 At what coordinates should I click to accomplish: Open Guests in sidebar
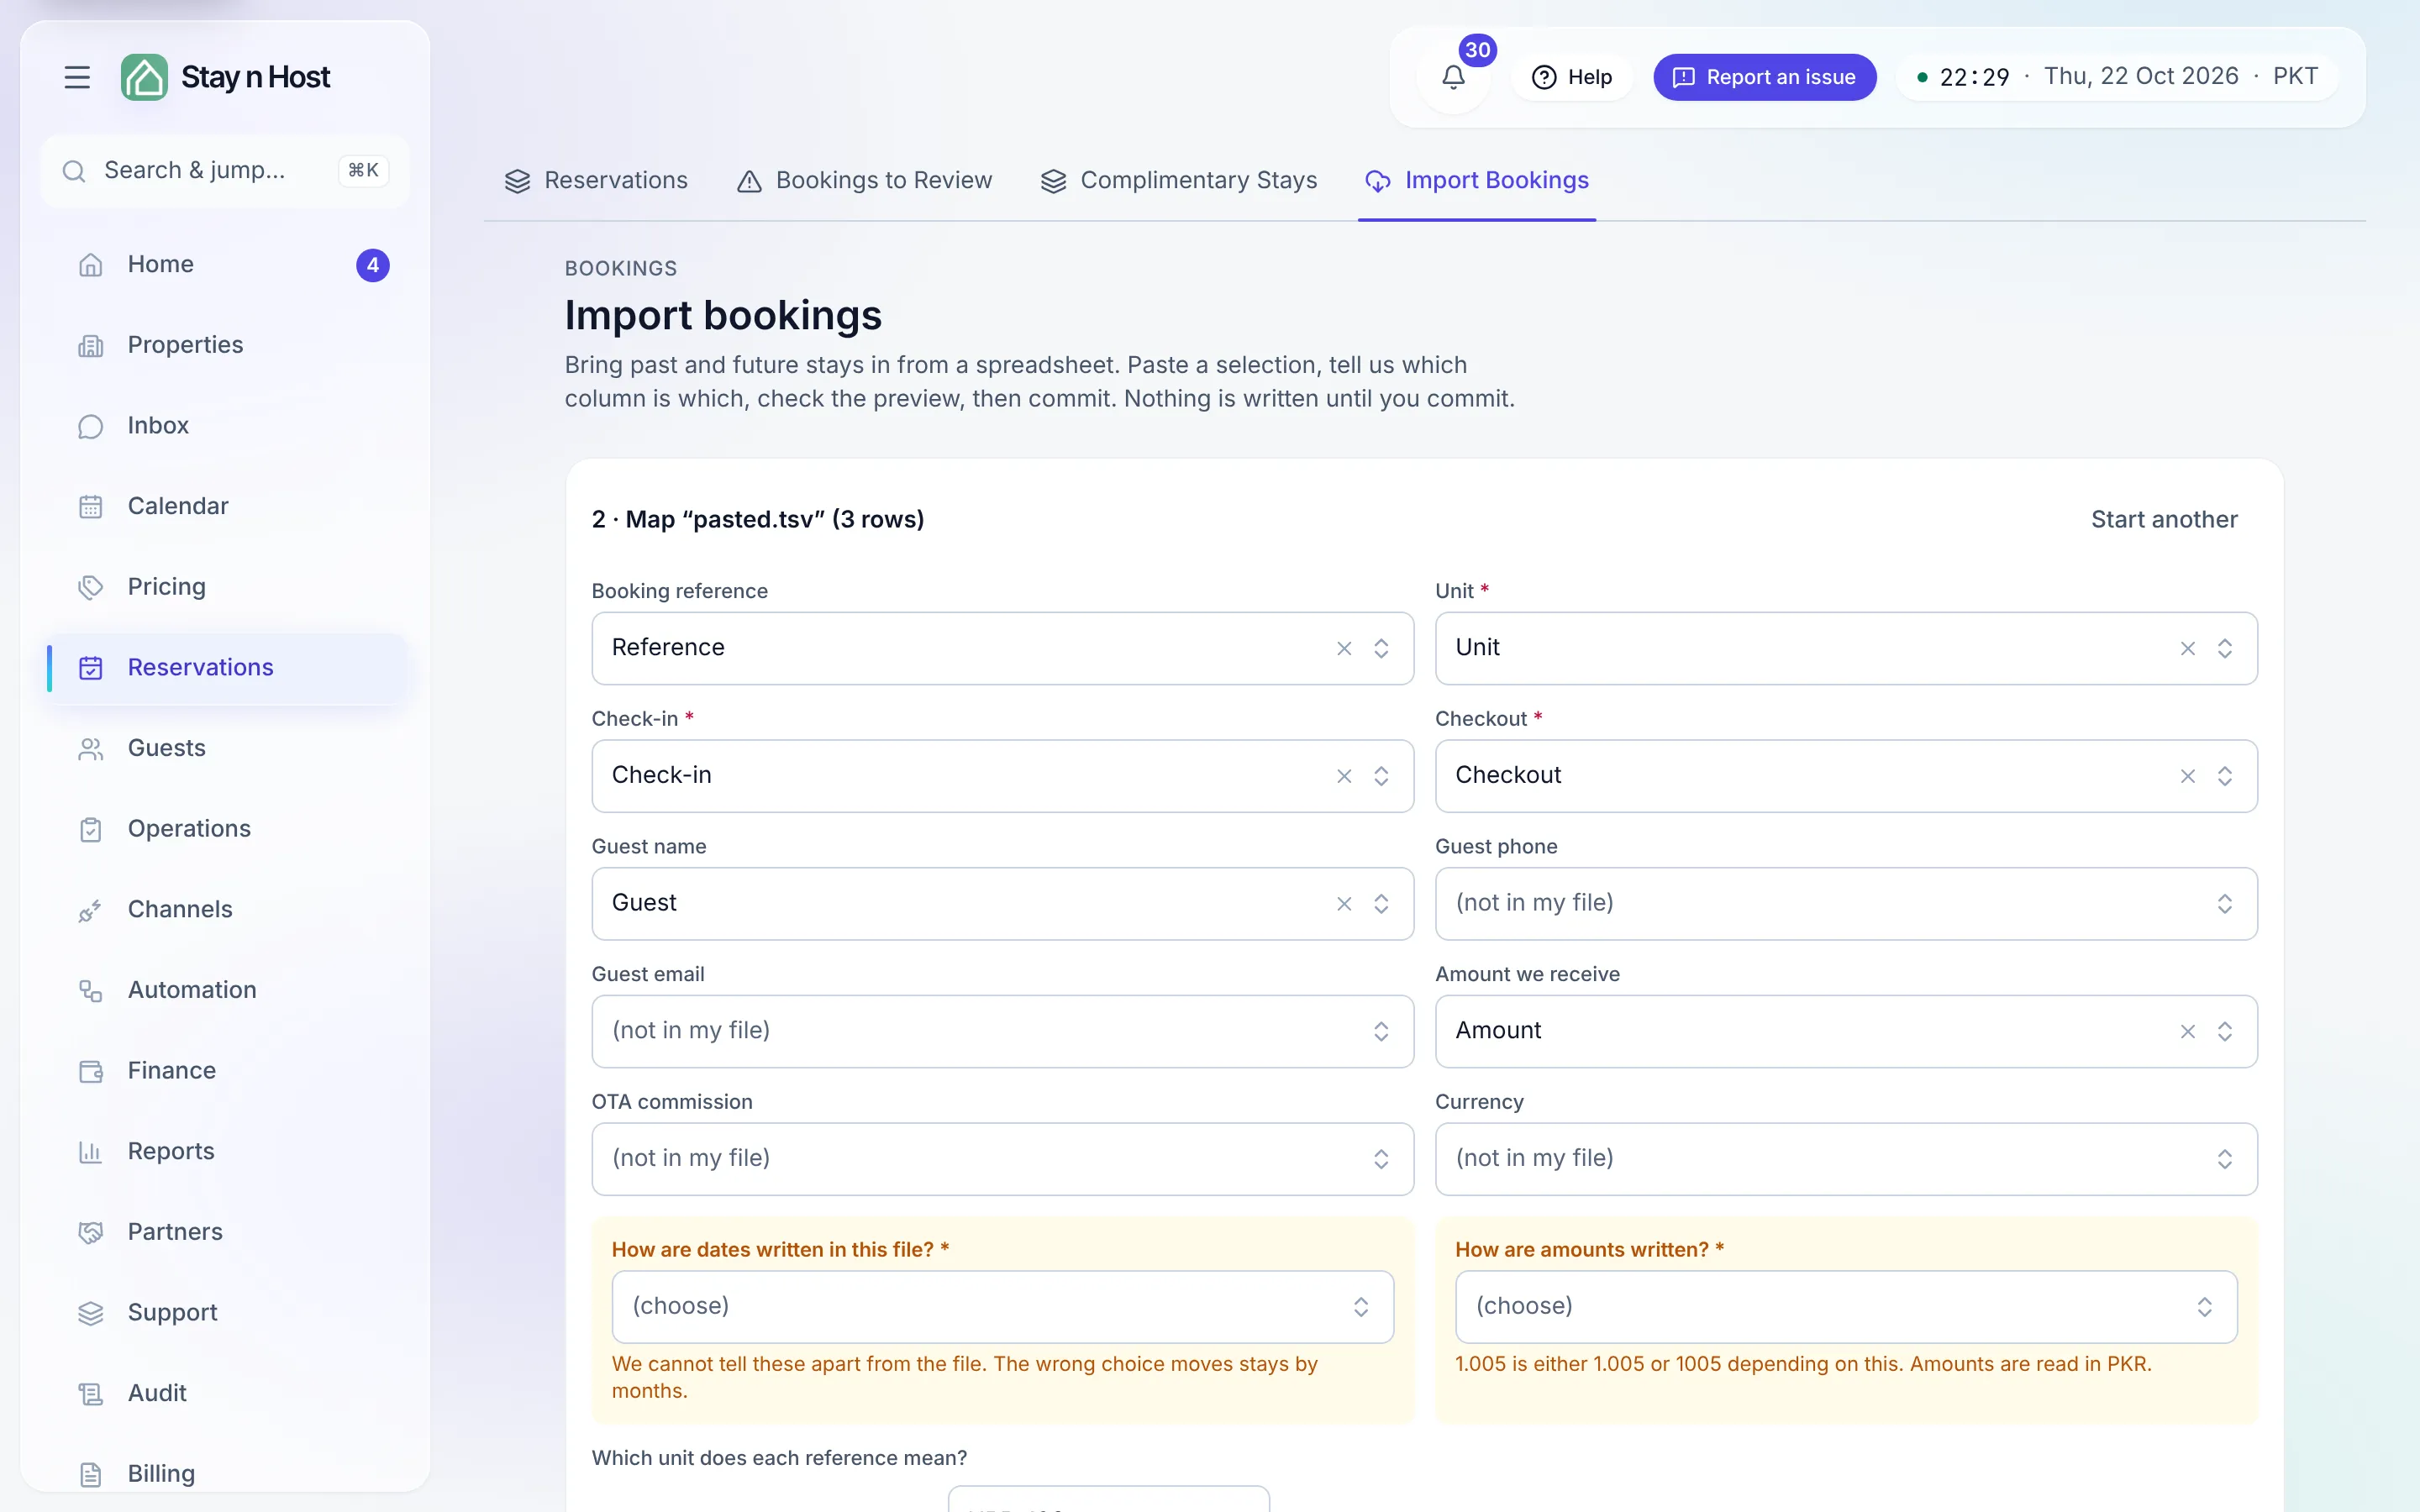227,749
